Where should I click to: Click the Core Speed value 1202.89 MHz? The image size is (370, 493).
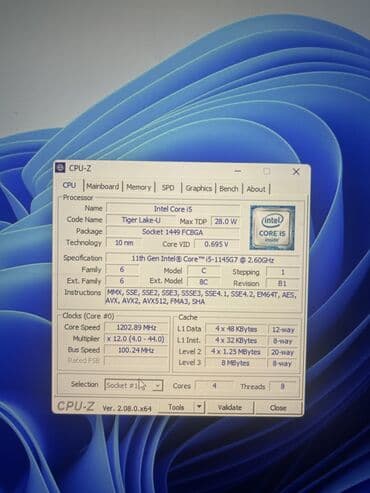pyautogui.click(x=136, y=327)
